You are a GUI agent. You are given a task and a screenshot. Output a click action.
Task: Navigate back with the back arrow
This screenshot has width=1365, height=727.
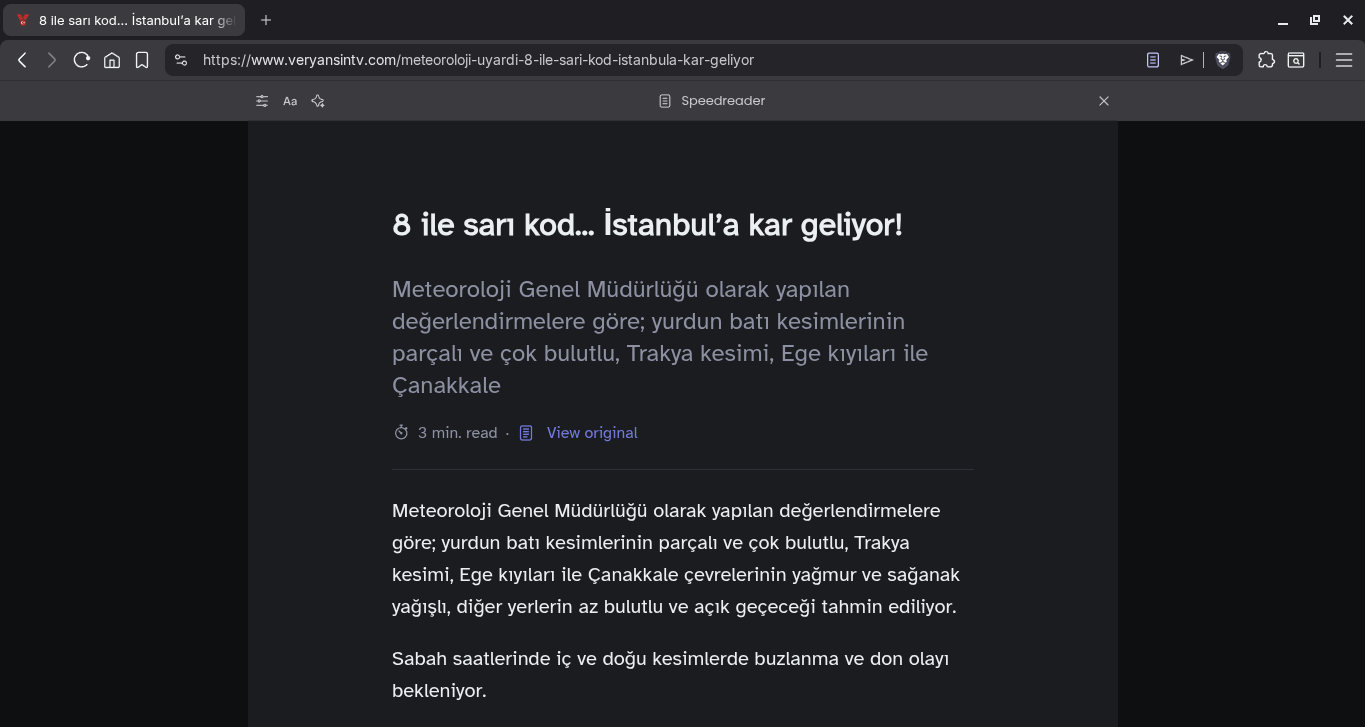click(x=22, y=60)
